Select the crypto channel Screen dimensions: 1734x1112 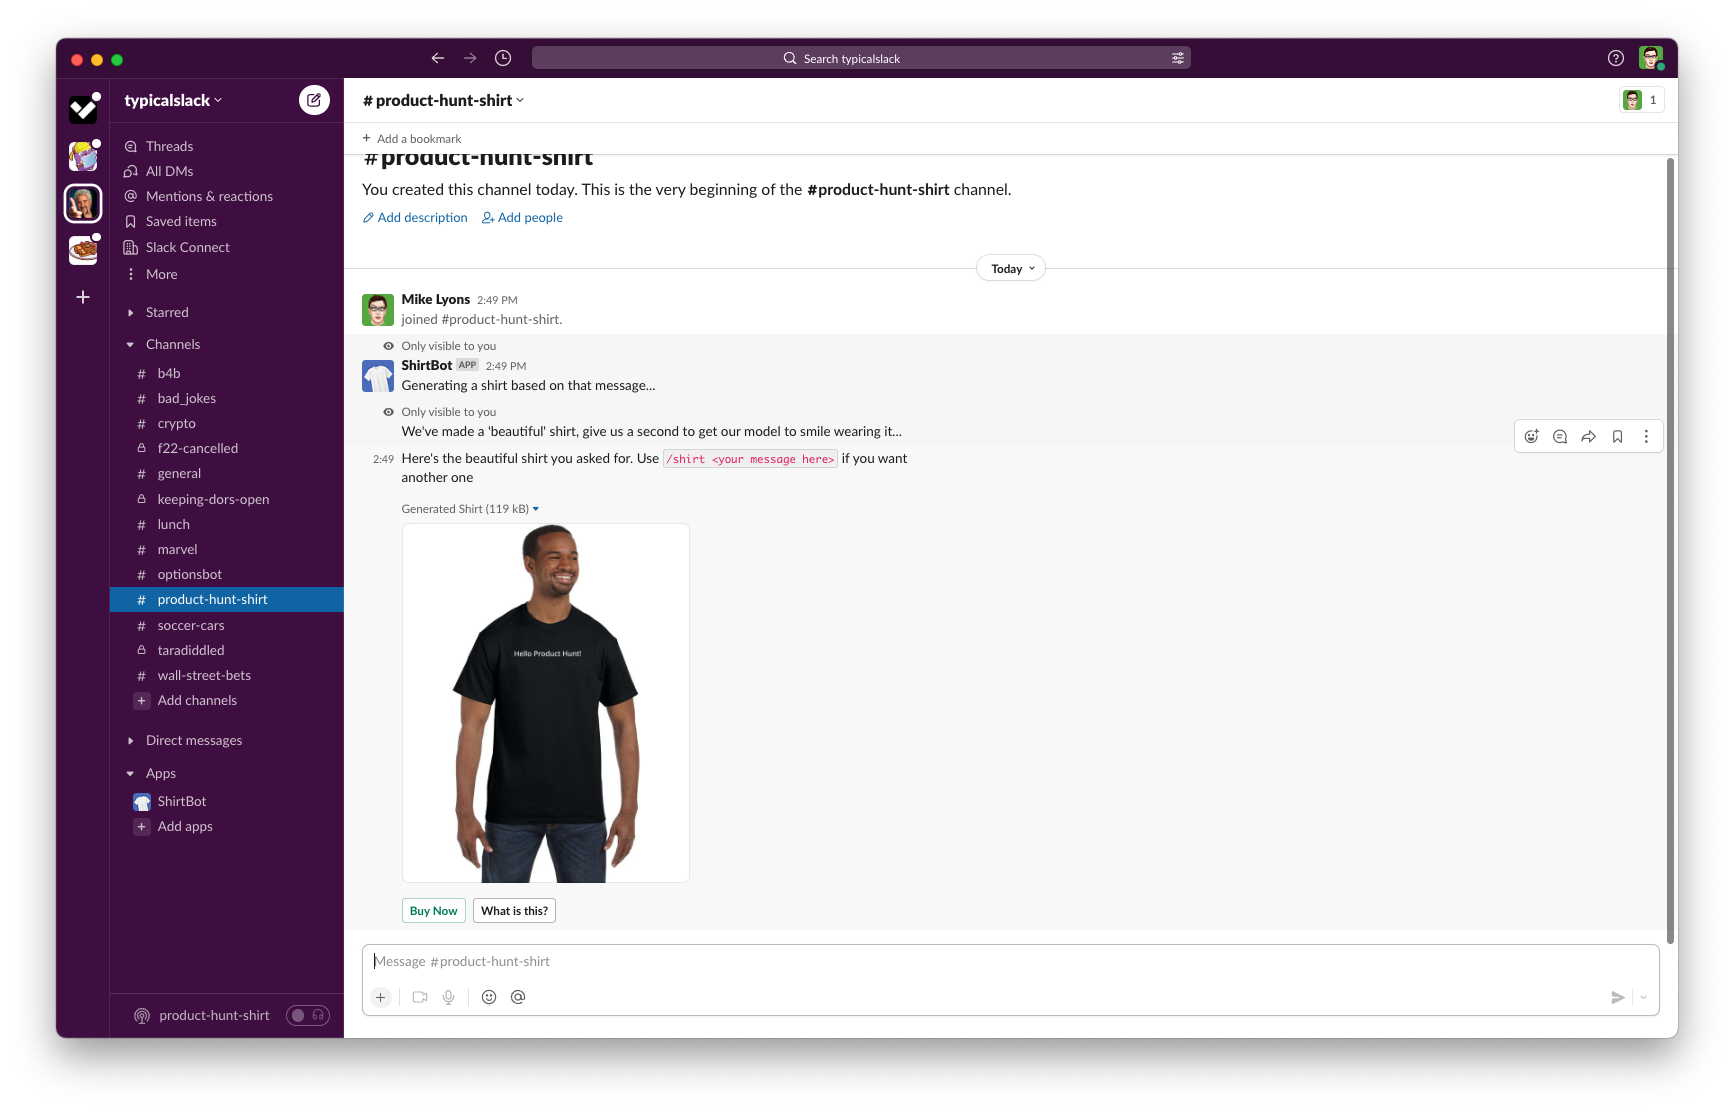[176, 423]
